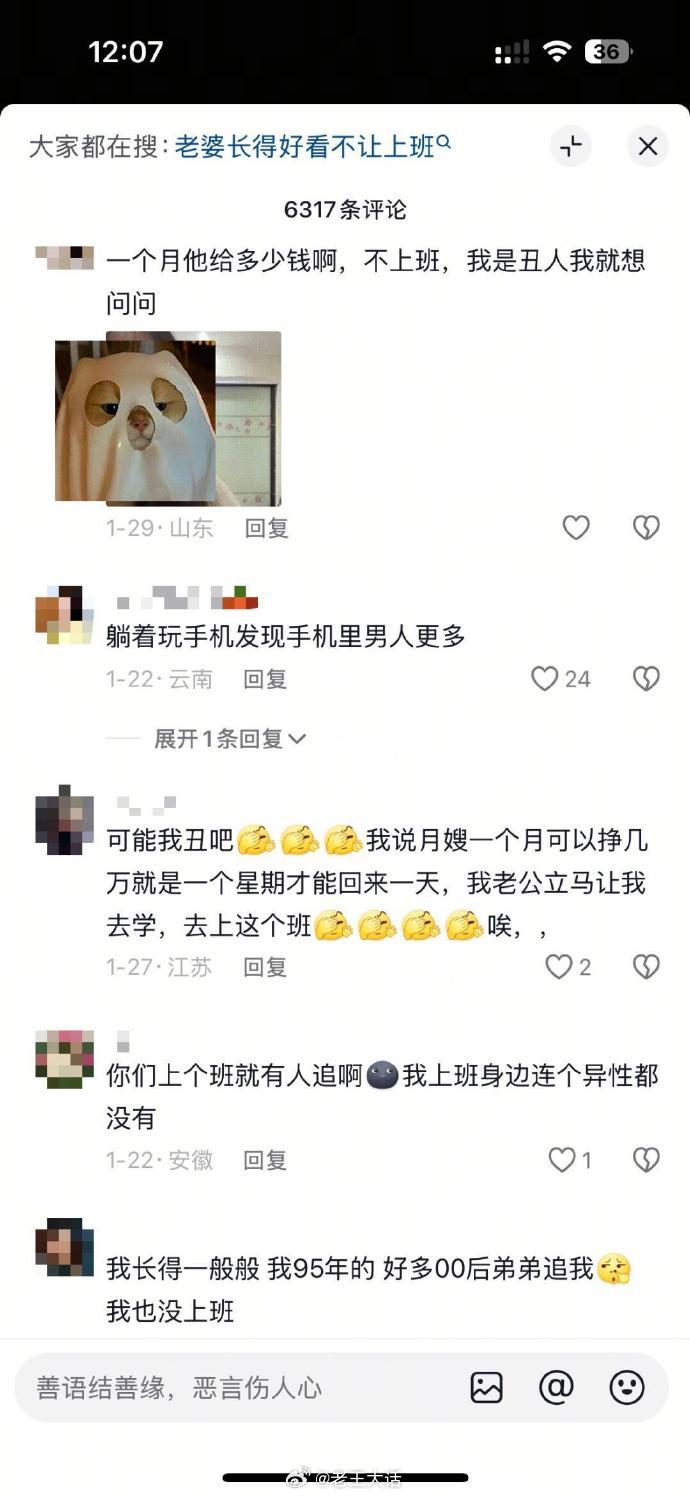Tap the @ mention icon

[556, 1387]
